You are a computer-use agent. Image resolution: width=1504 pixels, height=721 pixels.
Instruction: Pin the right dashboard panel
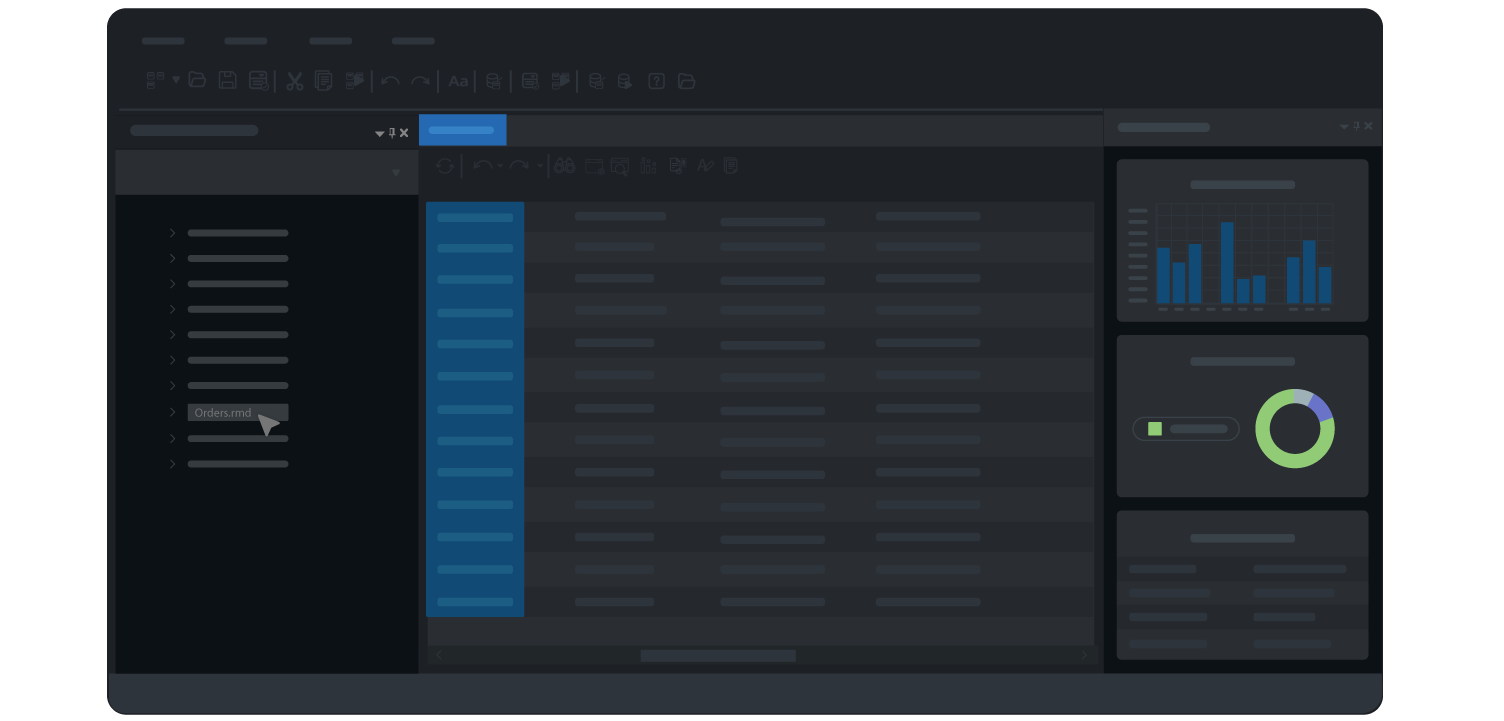point(1357,126)
